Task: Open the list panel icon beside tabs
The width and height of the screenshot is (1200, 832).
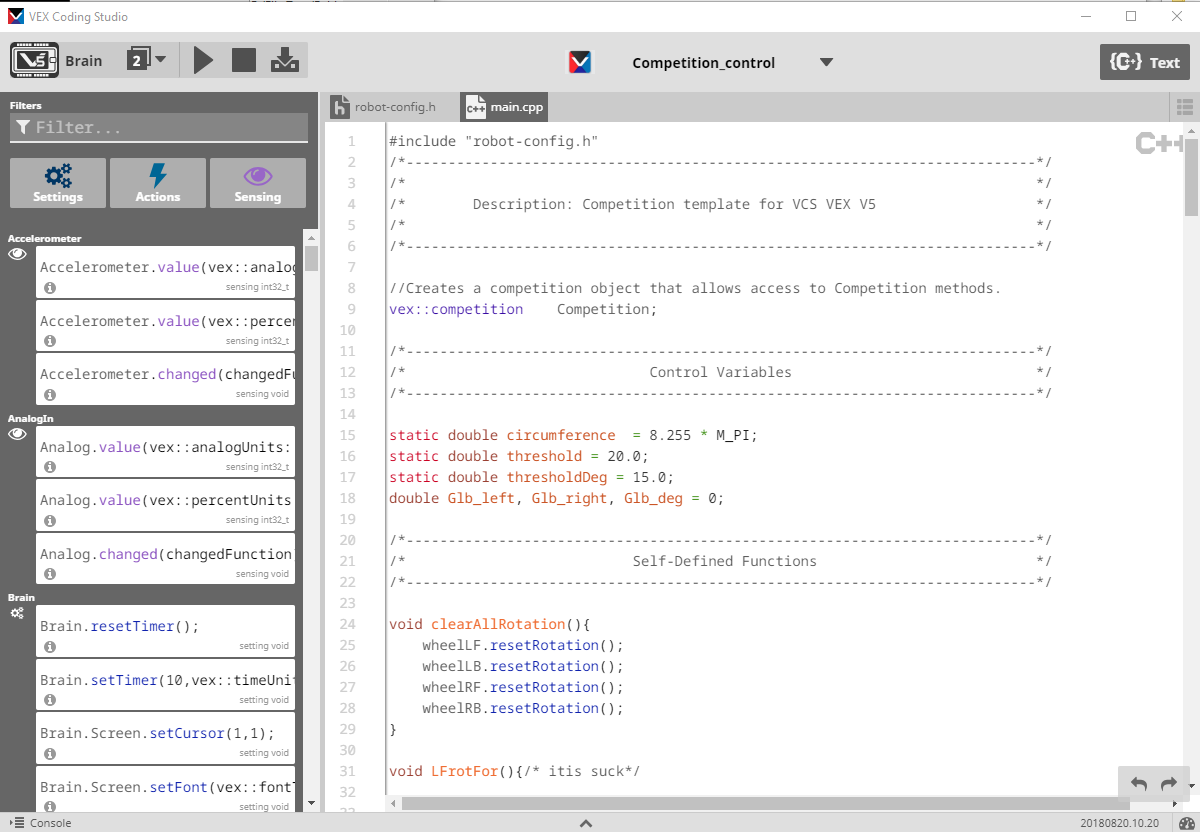Action: (x=1185, y=107)
